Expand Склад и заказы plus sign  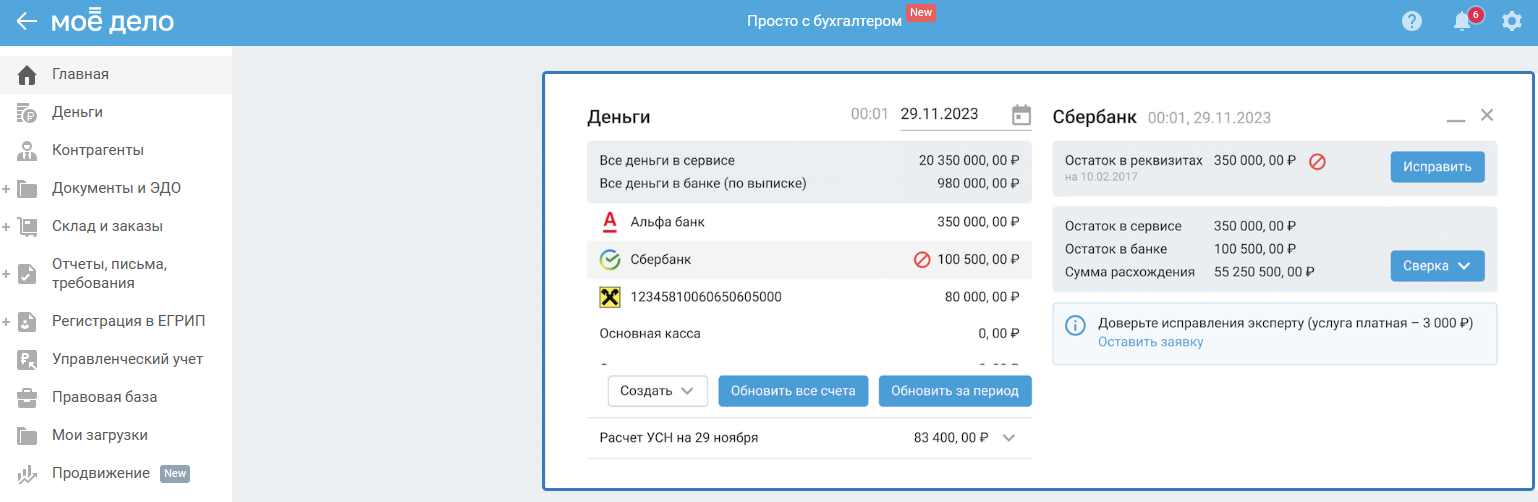pos(7,227)
